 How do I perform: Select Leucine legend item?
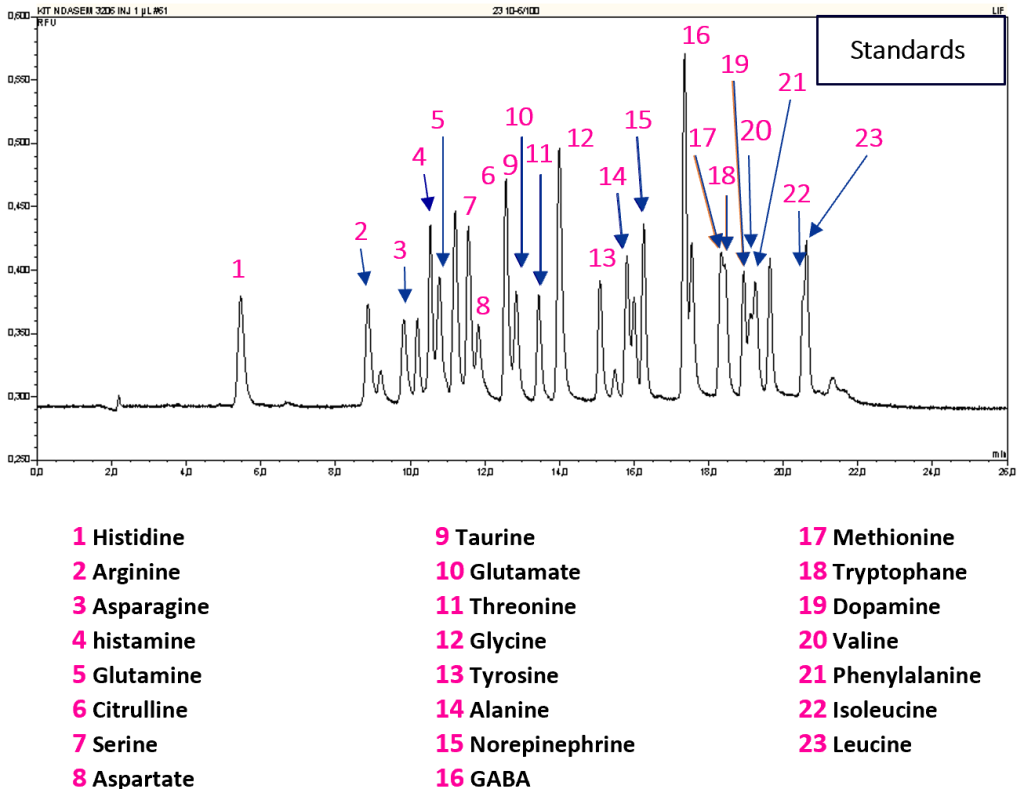pos(855,744)
